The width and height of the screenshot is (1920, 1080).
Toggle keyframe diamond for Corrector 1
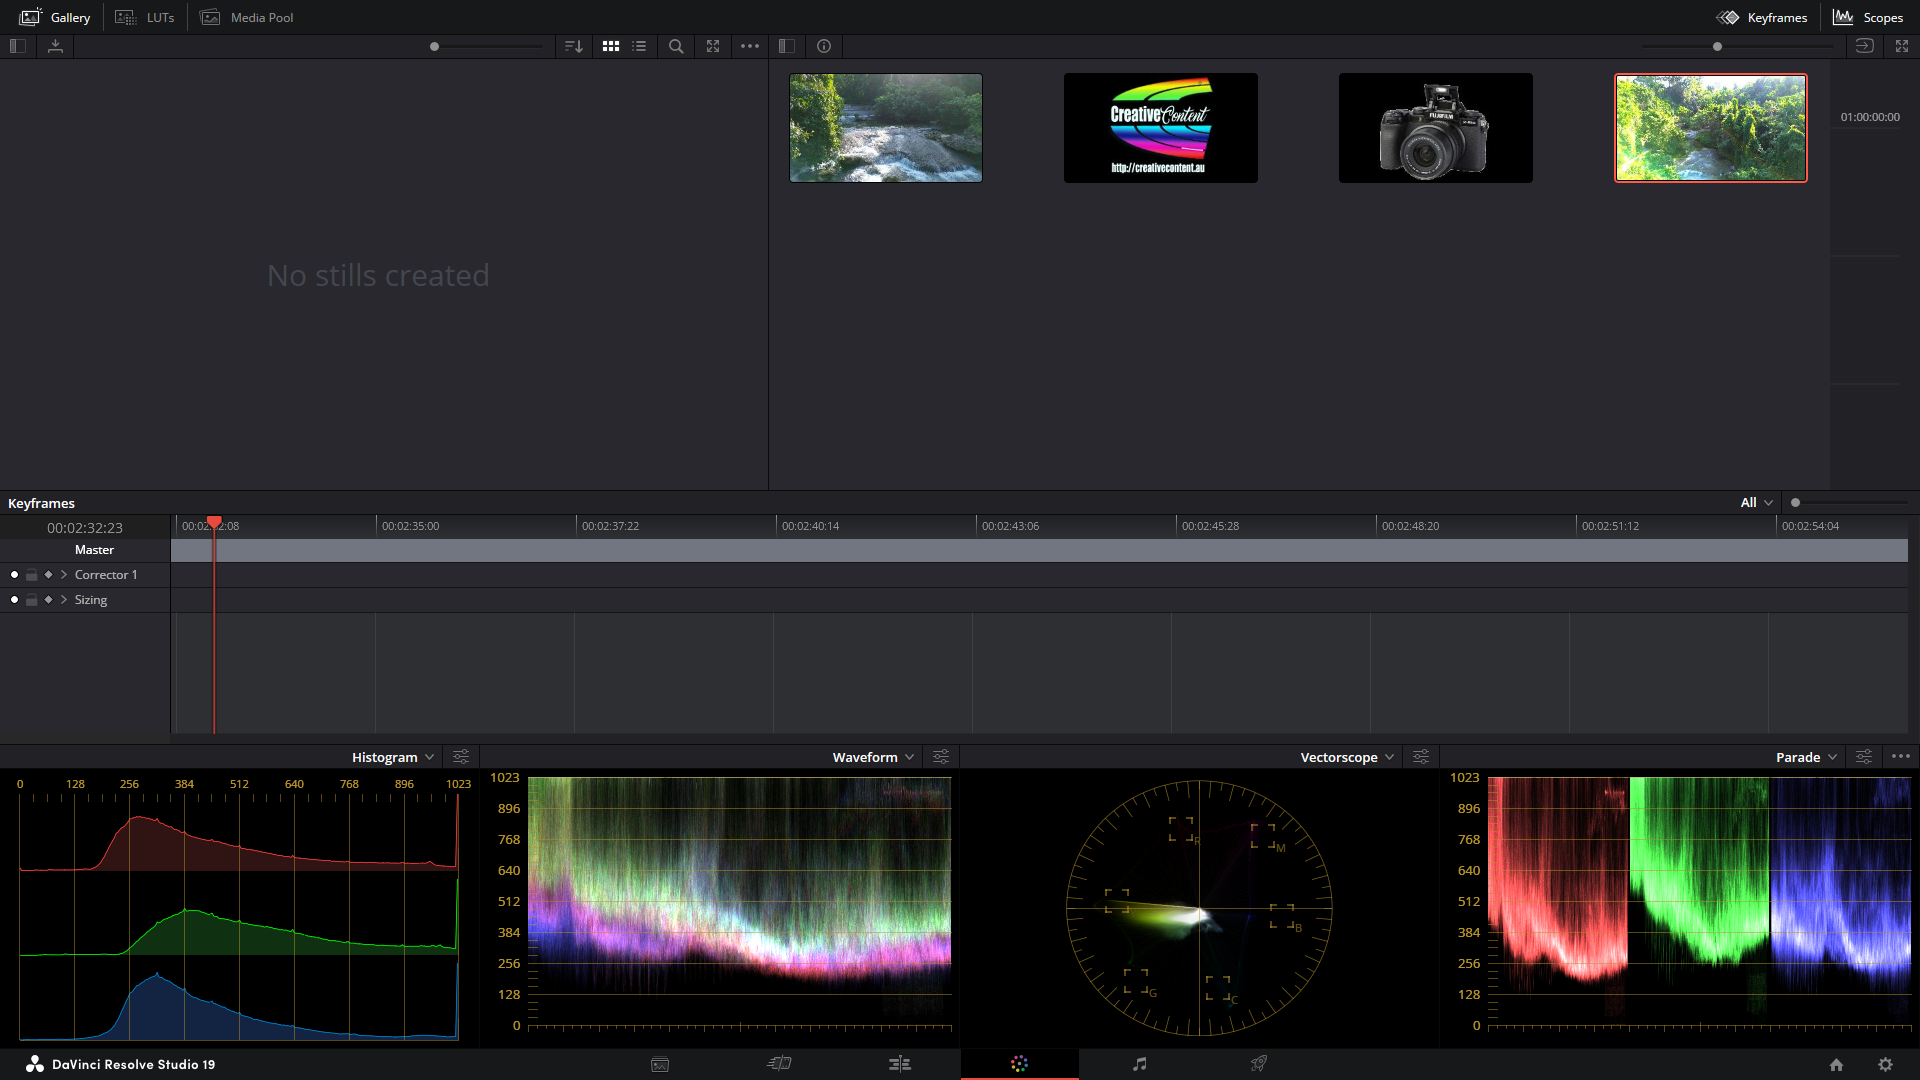coord(48,575)
